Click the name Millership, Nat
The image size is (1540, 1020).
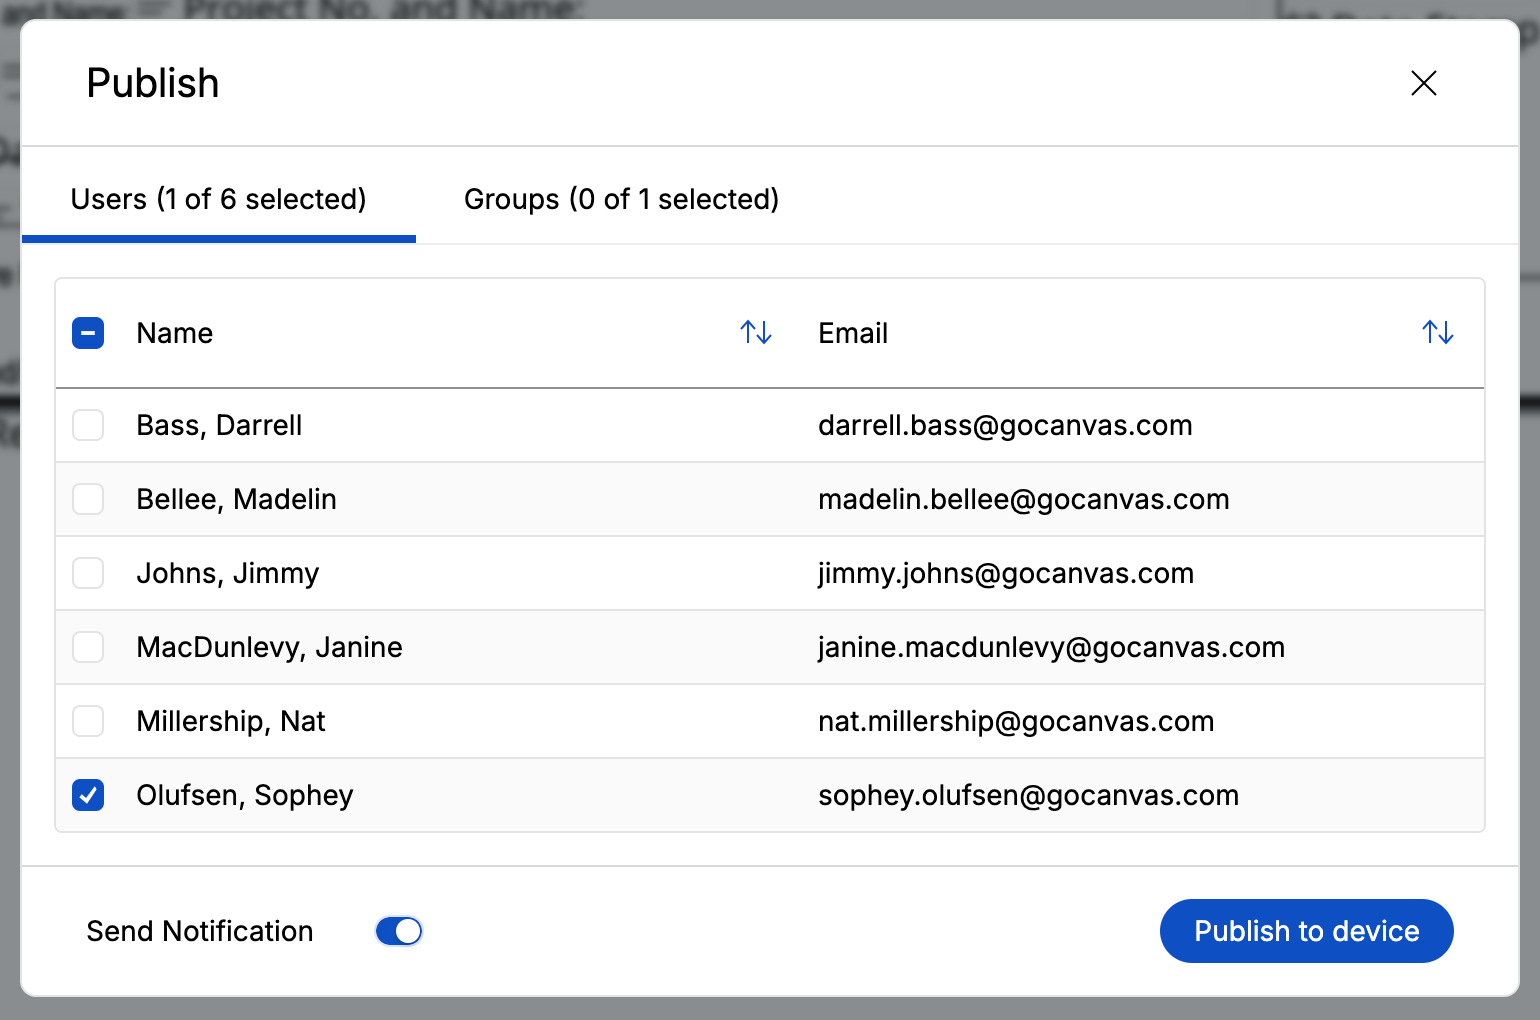[231, 721]
